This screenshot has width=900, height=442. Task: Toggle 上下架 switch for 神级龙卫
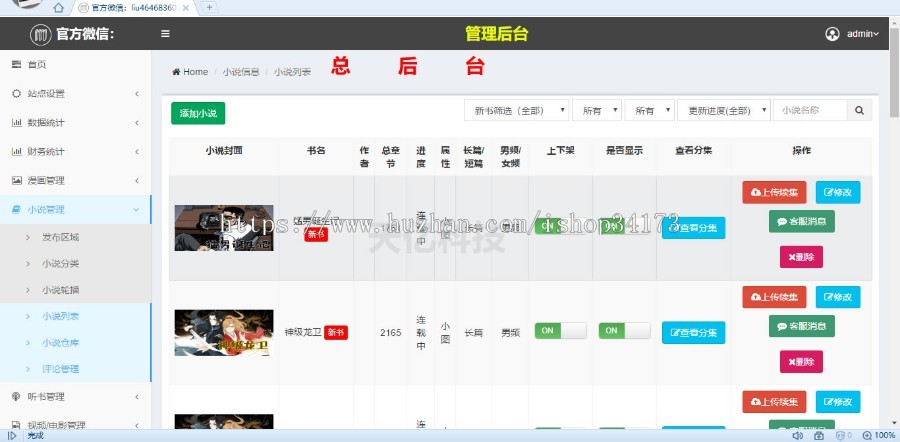[560, 331]
